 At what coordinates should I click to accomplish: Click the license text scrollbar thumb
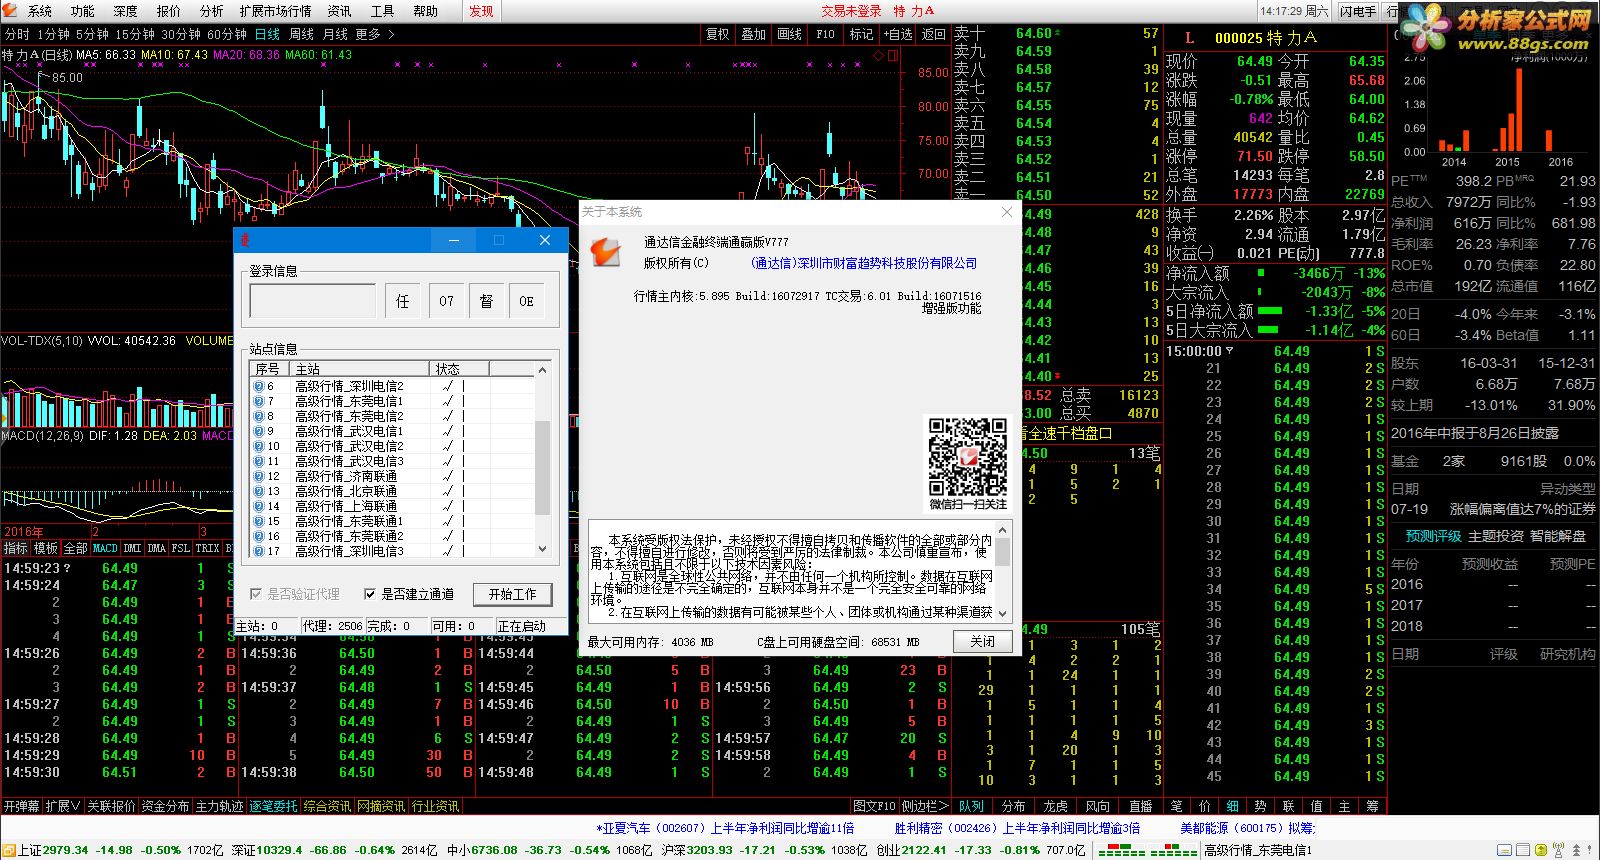1003,553
